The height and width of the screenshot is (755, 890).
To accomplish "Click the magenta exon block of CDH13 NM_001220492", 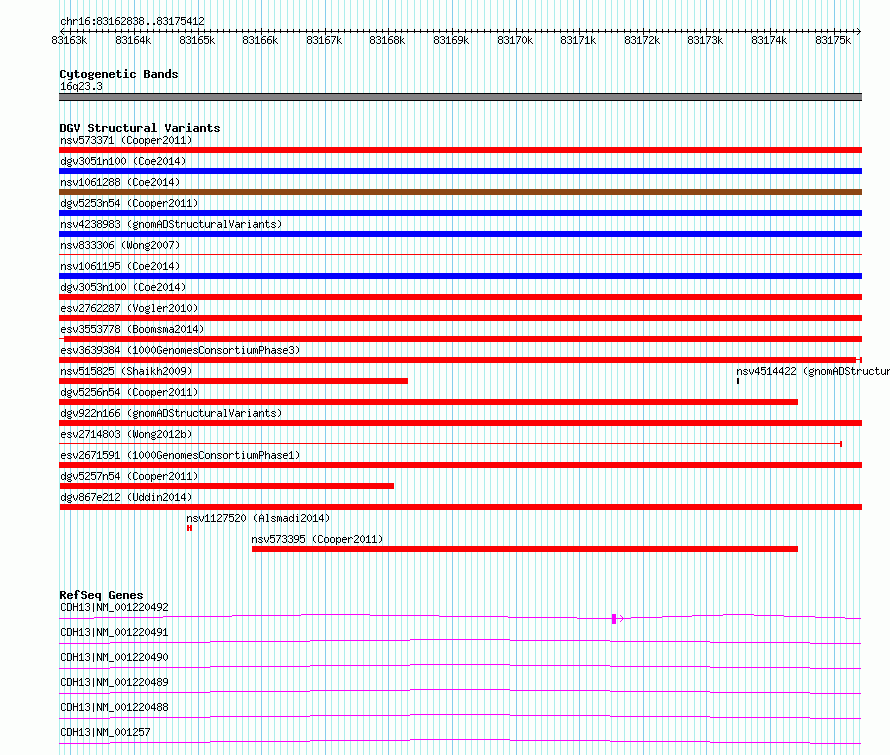I will tap(614, 619).
